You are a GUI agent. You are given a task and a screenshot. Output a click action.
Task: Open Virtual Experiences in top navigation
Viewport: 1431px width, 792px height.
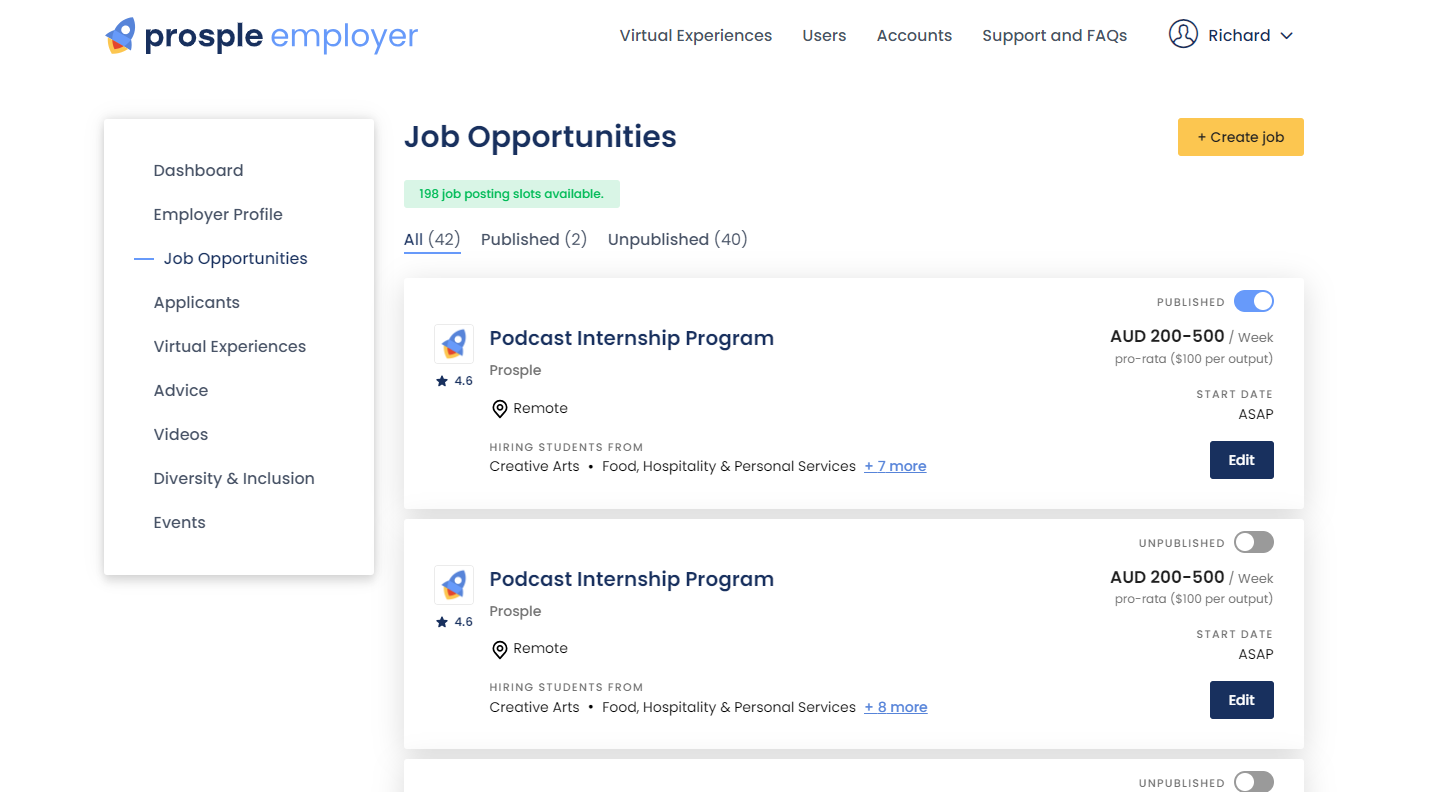pos(696,36)
